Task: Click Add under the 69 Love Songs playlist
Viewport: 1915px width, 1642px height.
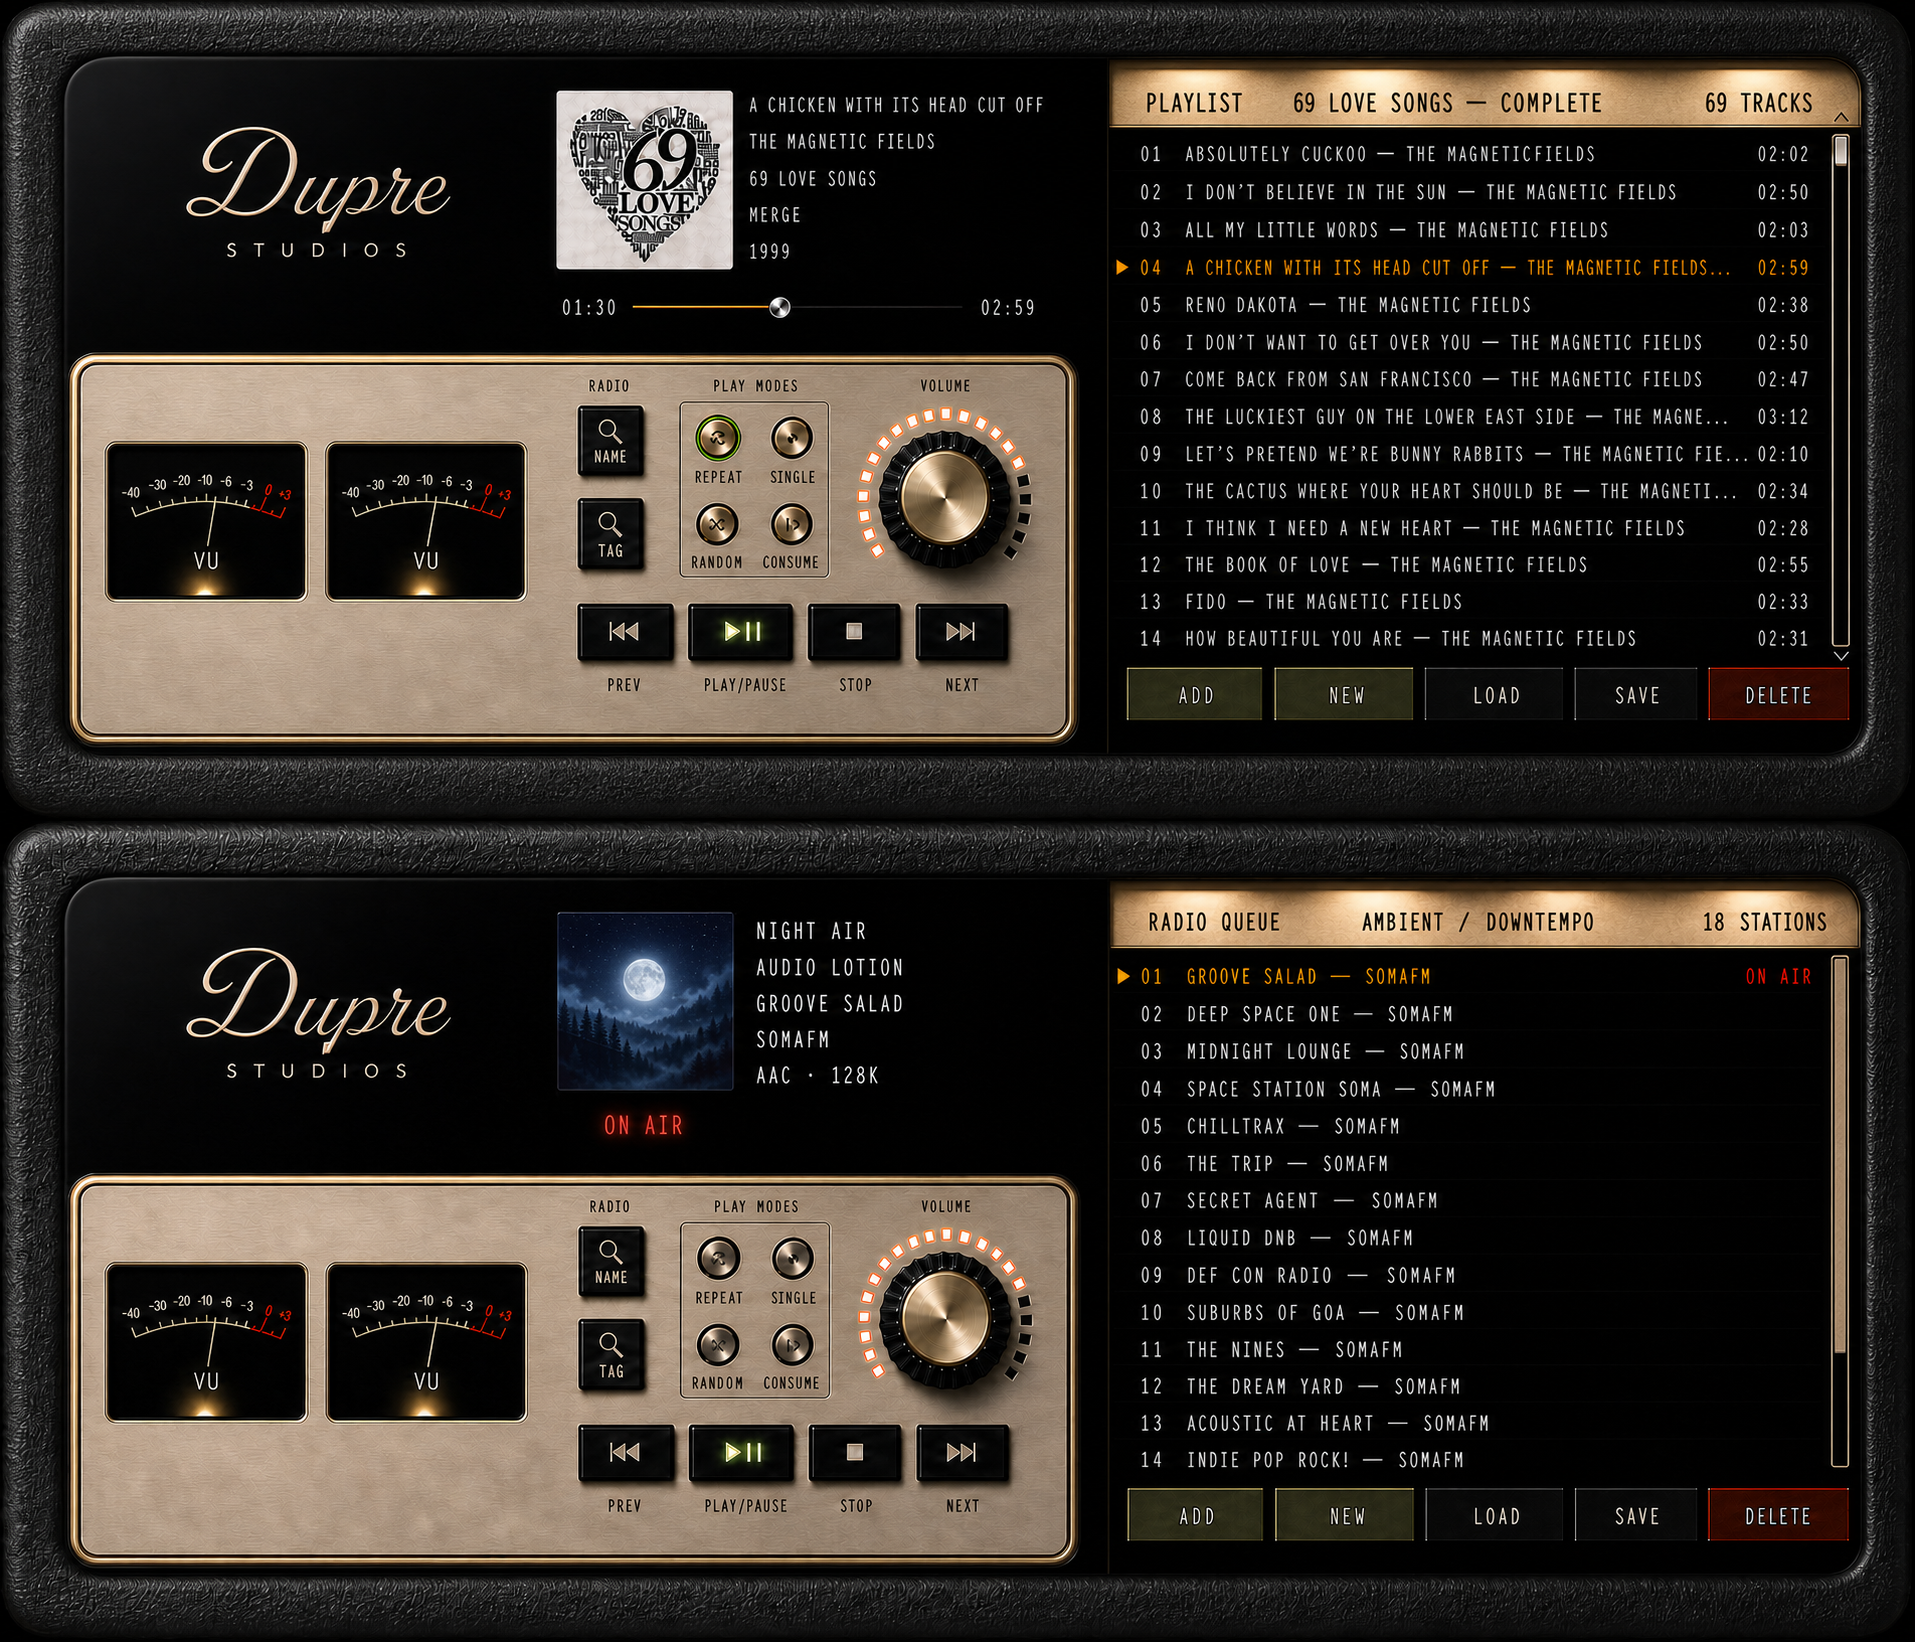Action: tap(1195, 695)
